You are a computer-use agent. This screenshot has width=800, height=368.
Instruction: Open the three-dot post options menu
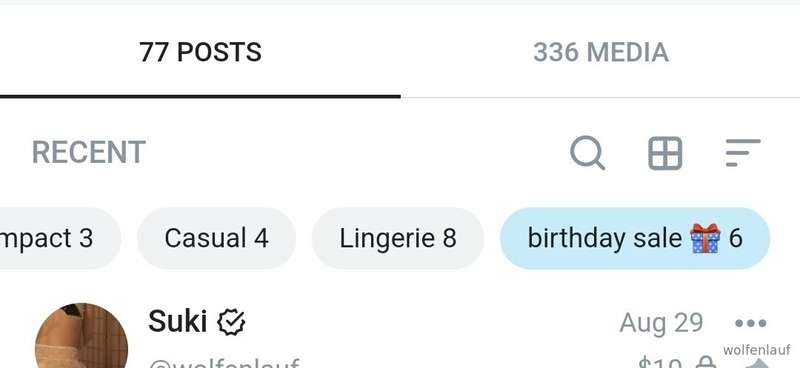751,323
